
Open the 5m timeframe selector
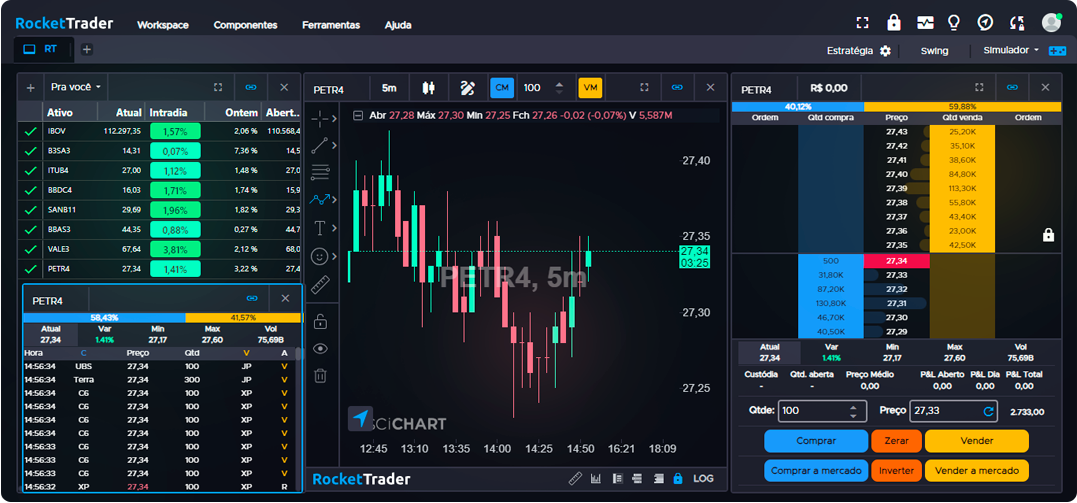coord(389,87)
